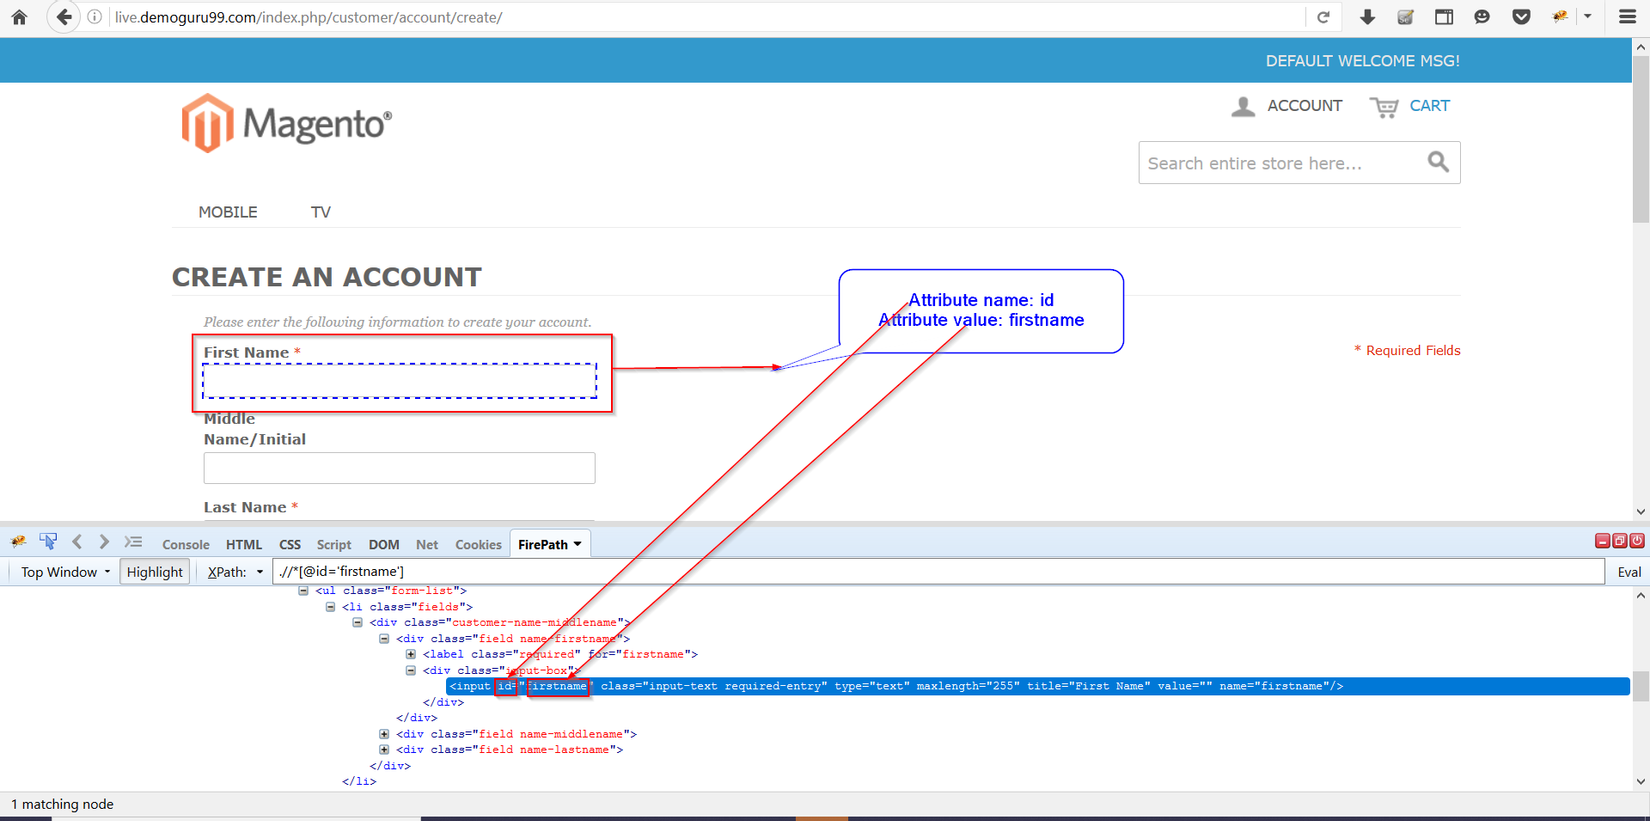Screen dimensions: 1650x821
Task: Switch to the Cookies tab
Action: (x=478, y=545)
